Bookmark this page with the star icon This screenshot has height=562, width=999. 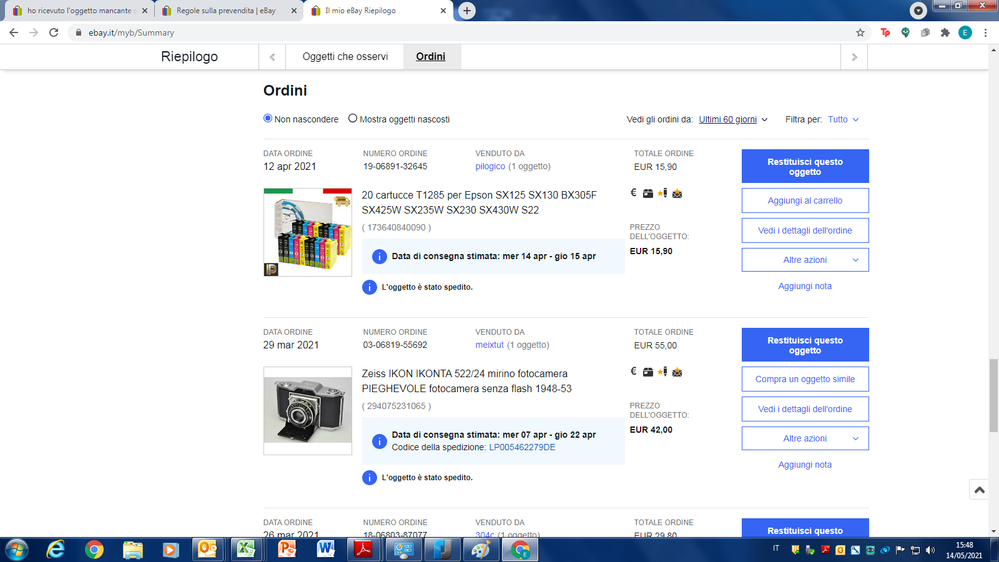pyautogui.click(x=860, y=32)
